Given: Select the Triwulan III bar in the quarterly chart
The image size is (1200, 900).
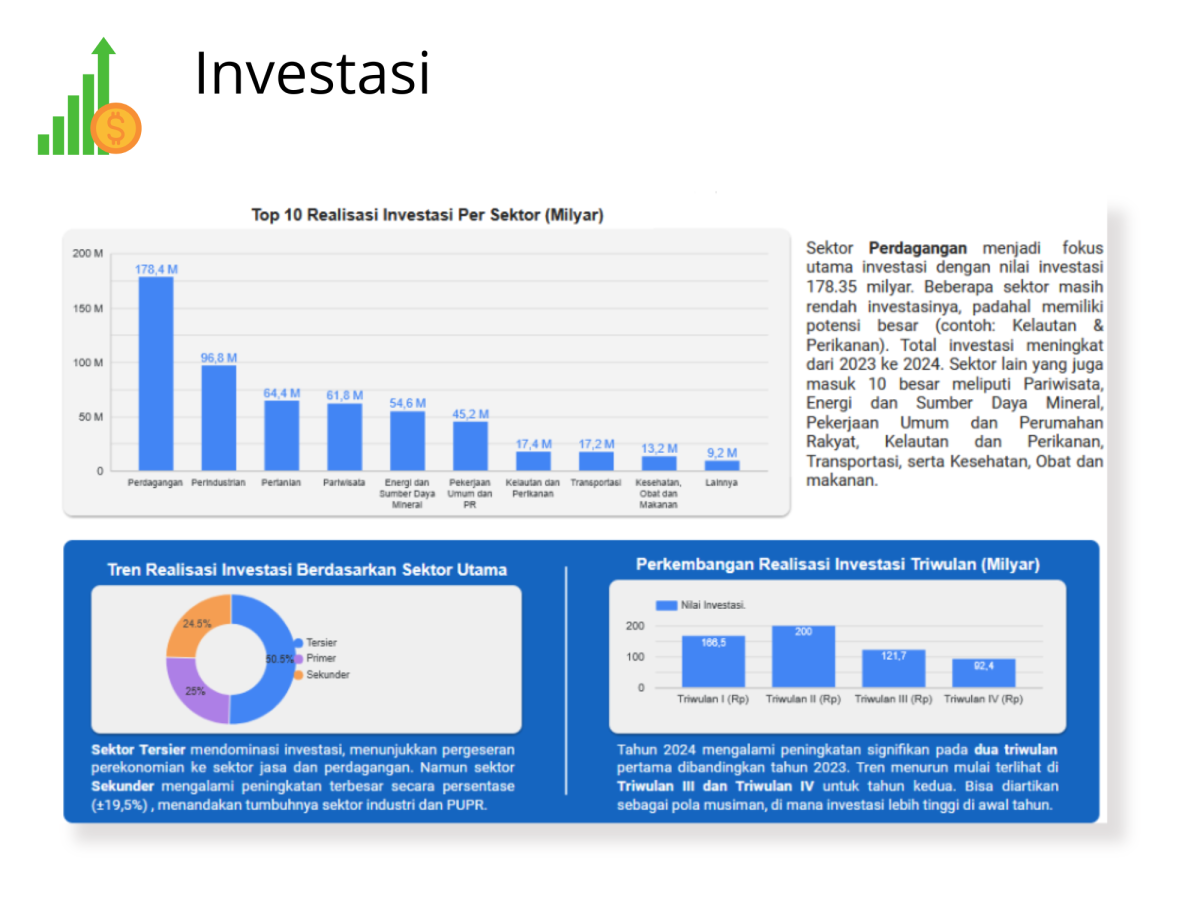Looking at the screenshot, I should pos(893,669).
